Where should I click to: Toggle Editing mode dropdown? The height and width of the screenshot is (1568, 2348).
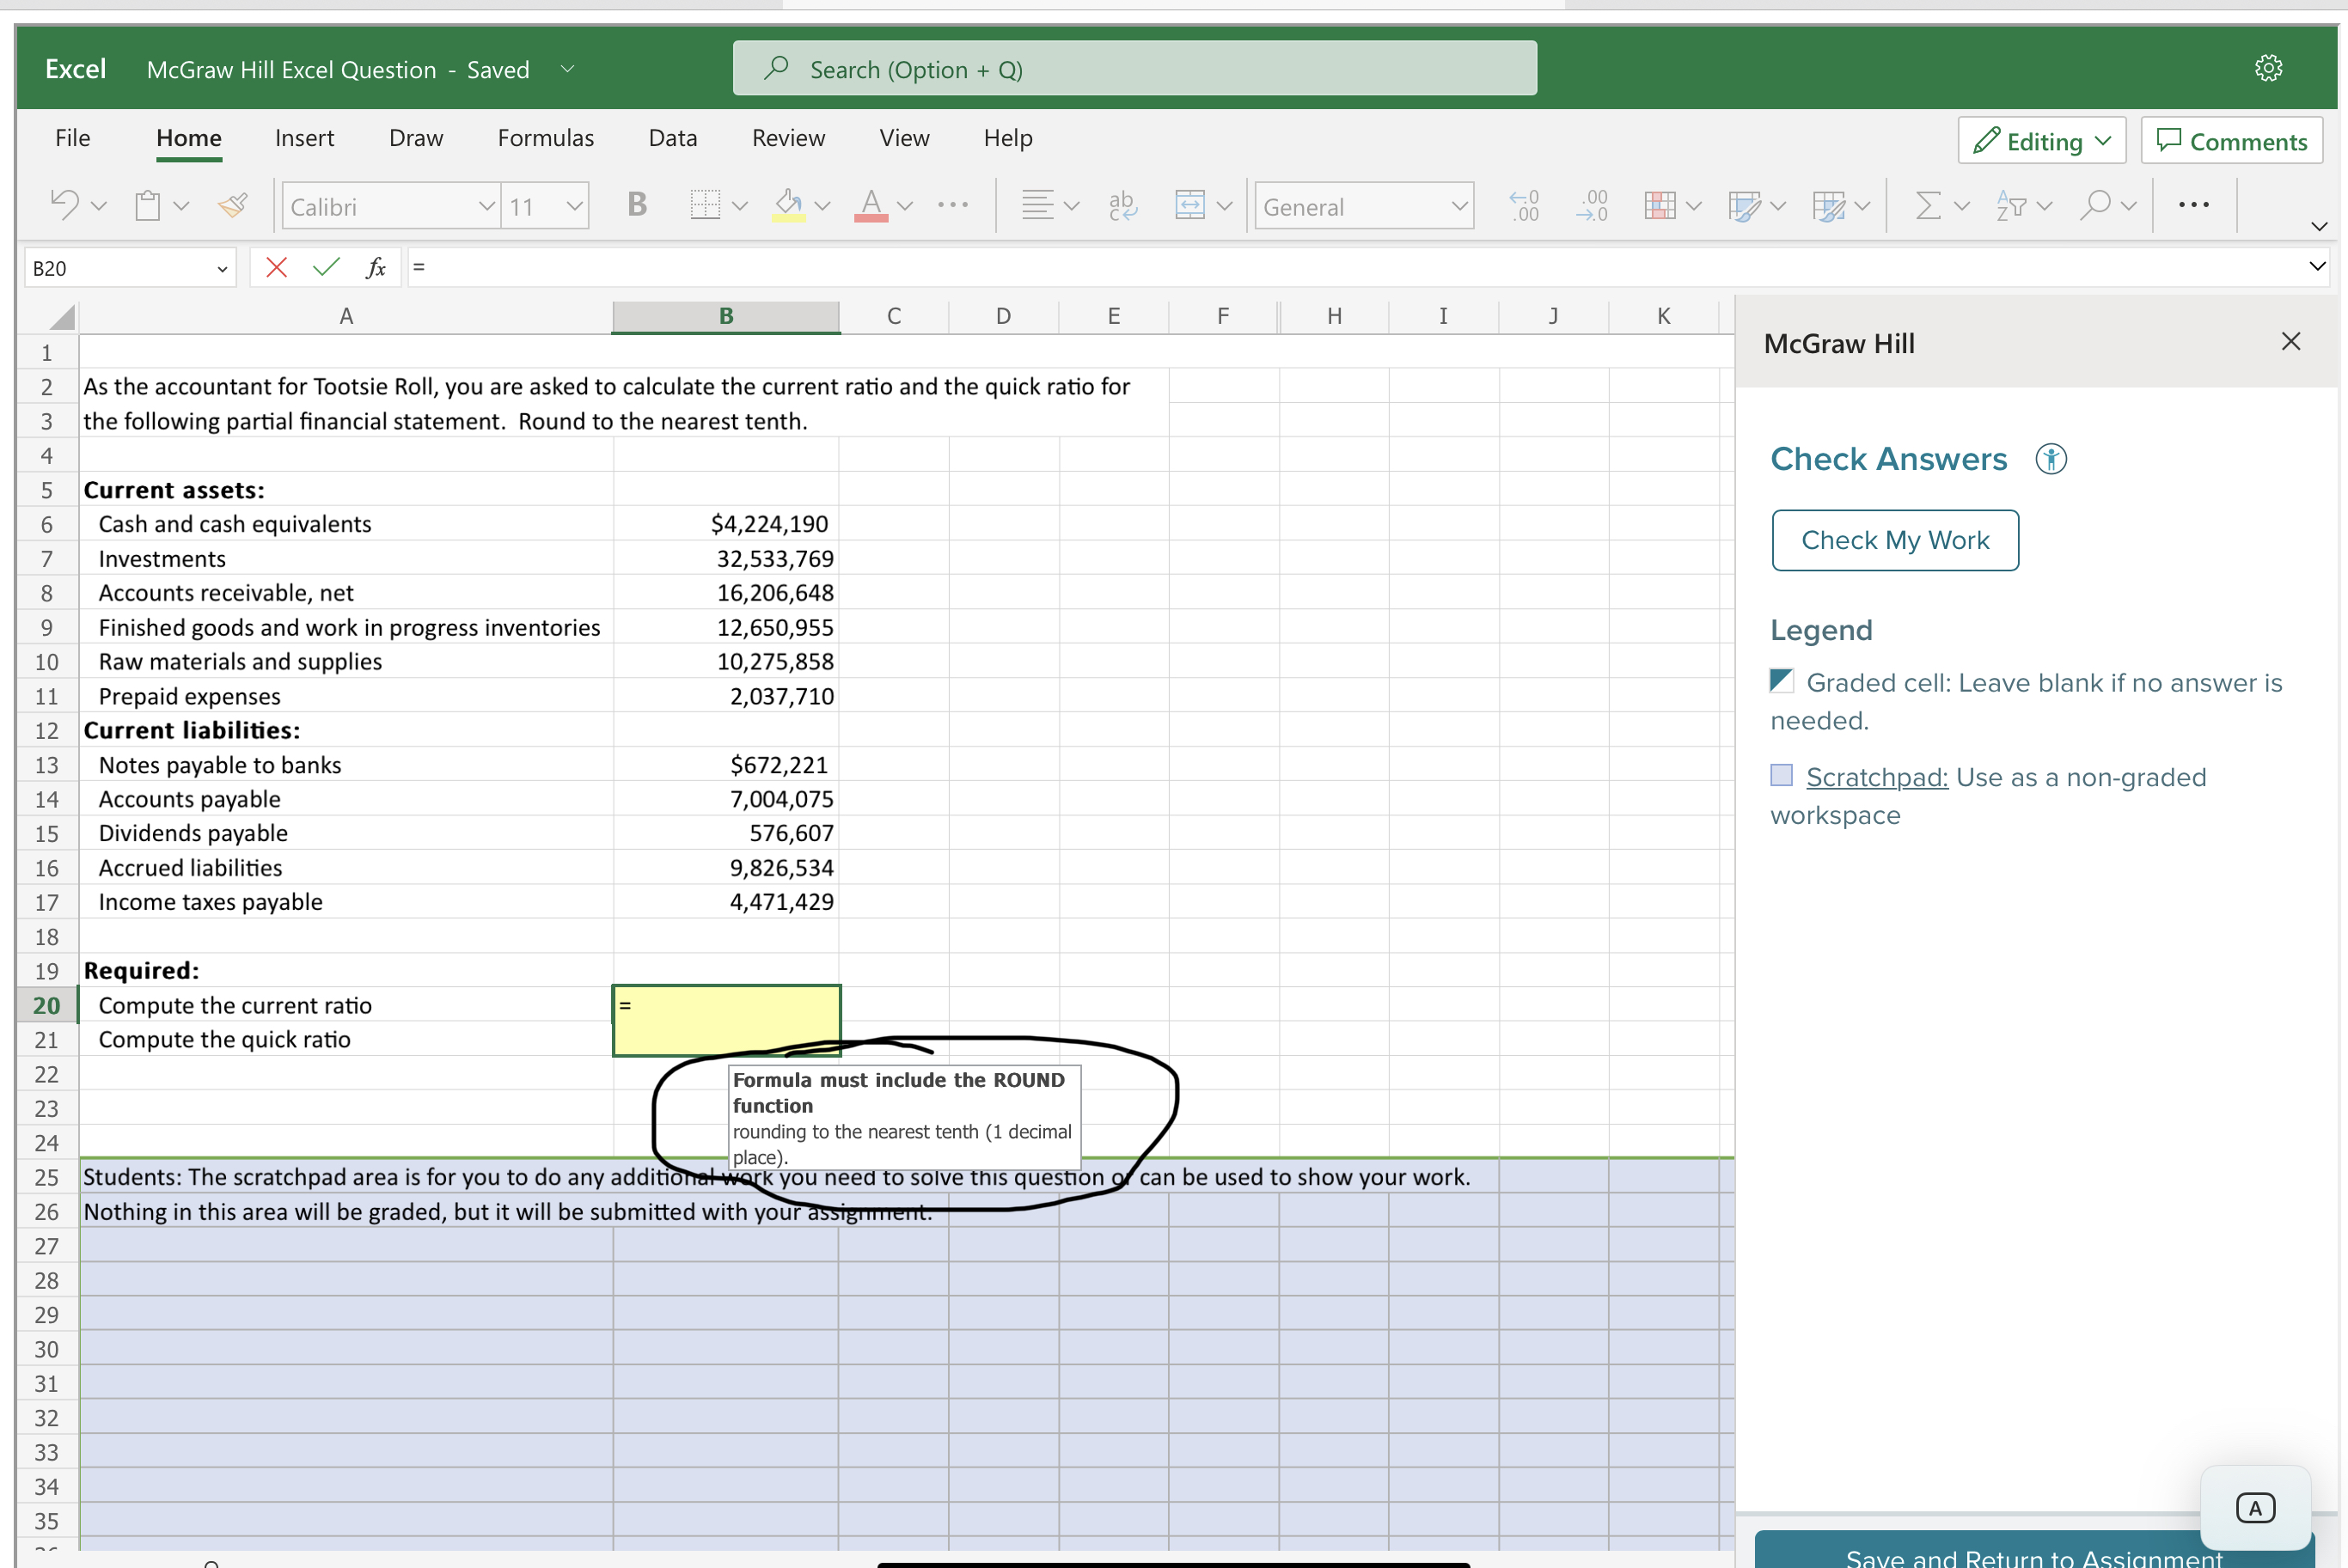click(x=2040, y=140)
